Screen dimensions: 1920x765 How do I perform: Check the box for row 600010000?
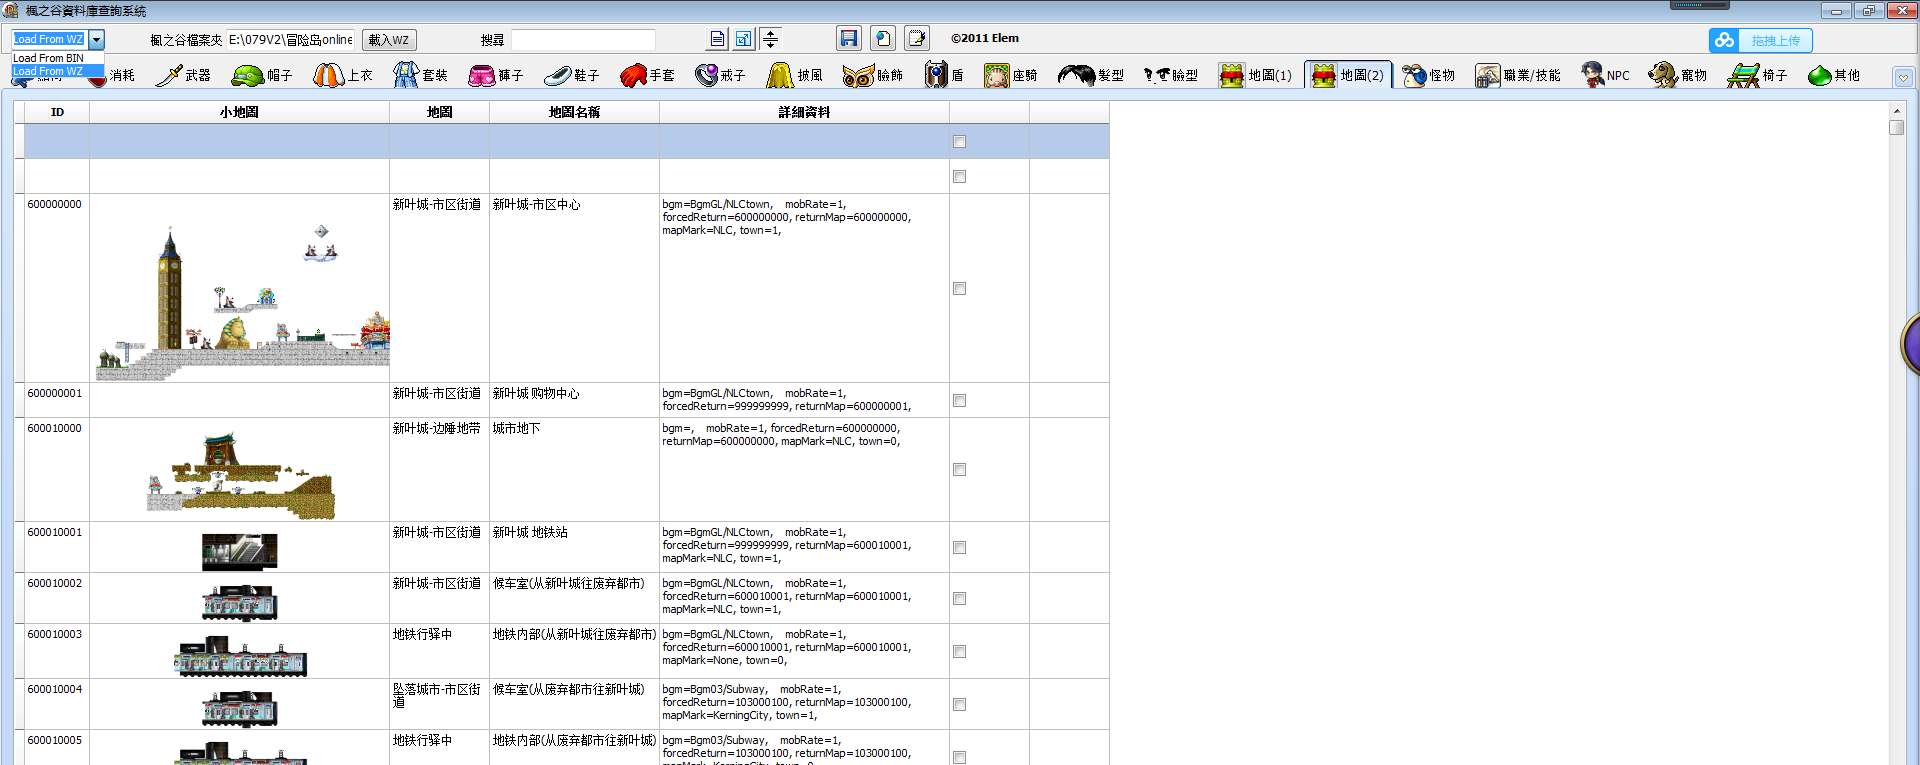(x=959, y=469)
